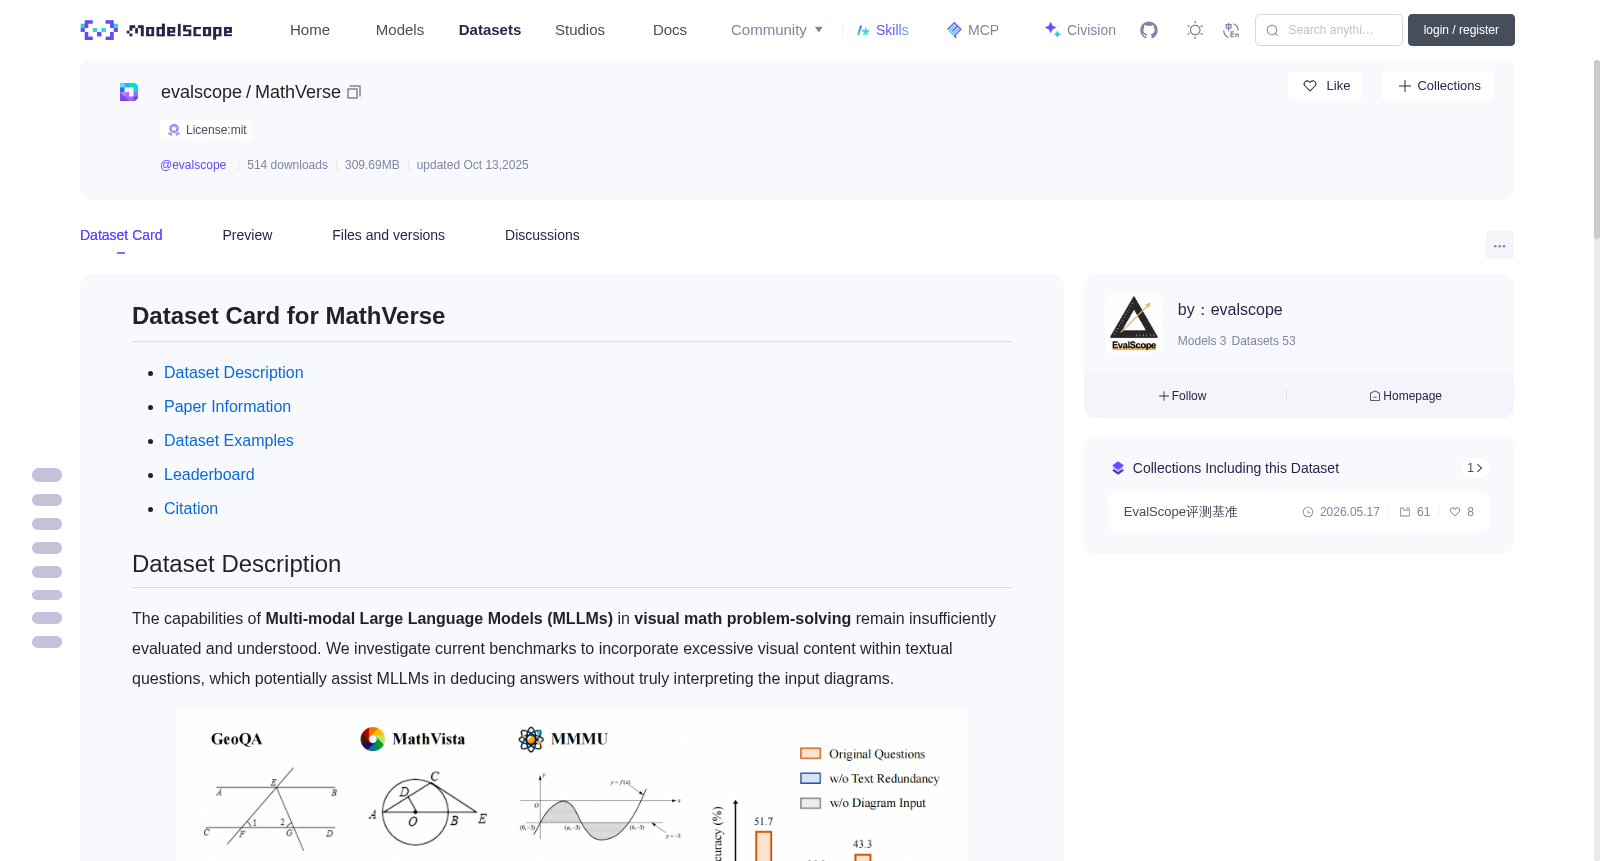Open Skills from the navigation bar

click(882, 30)
